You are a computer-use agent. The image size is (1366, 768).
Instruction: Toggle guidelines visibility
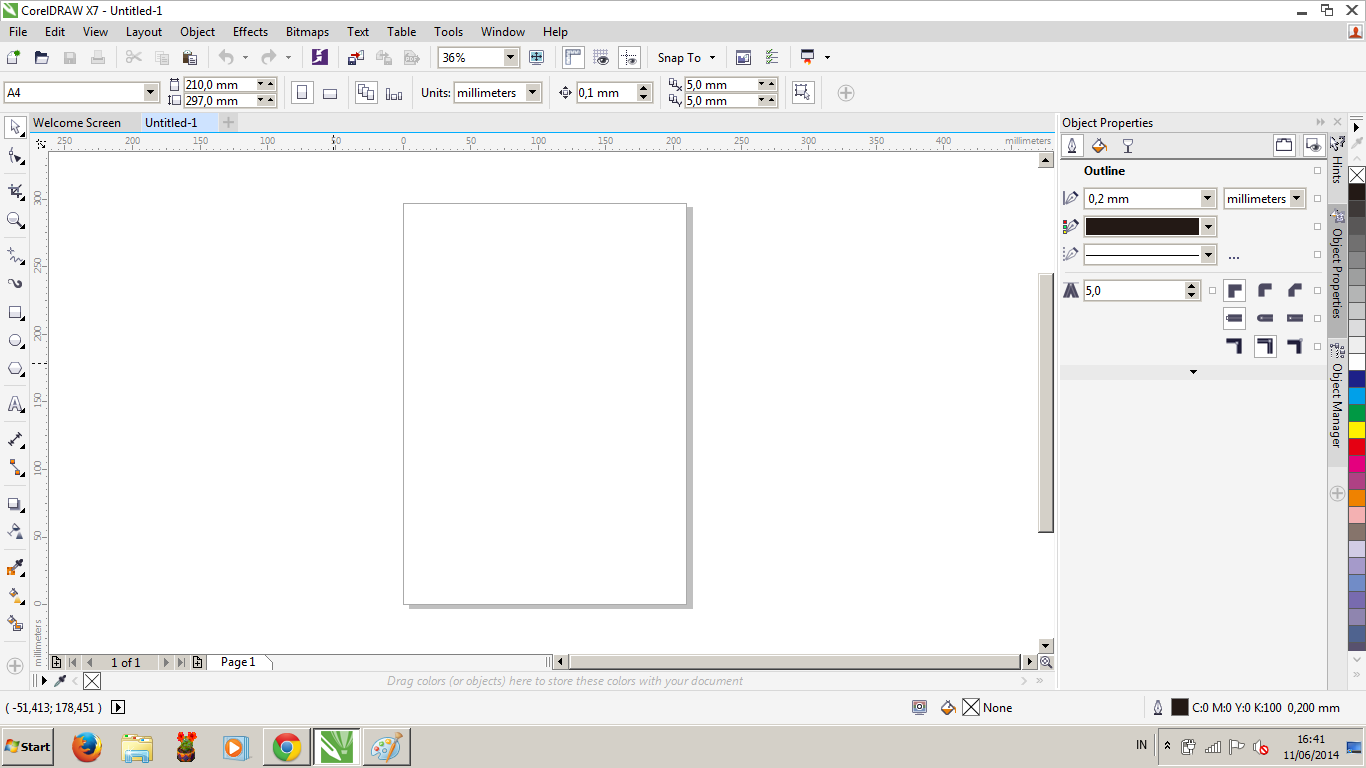[630, 57]
